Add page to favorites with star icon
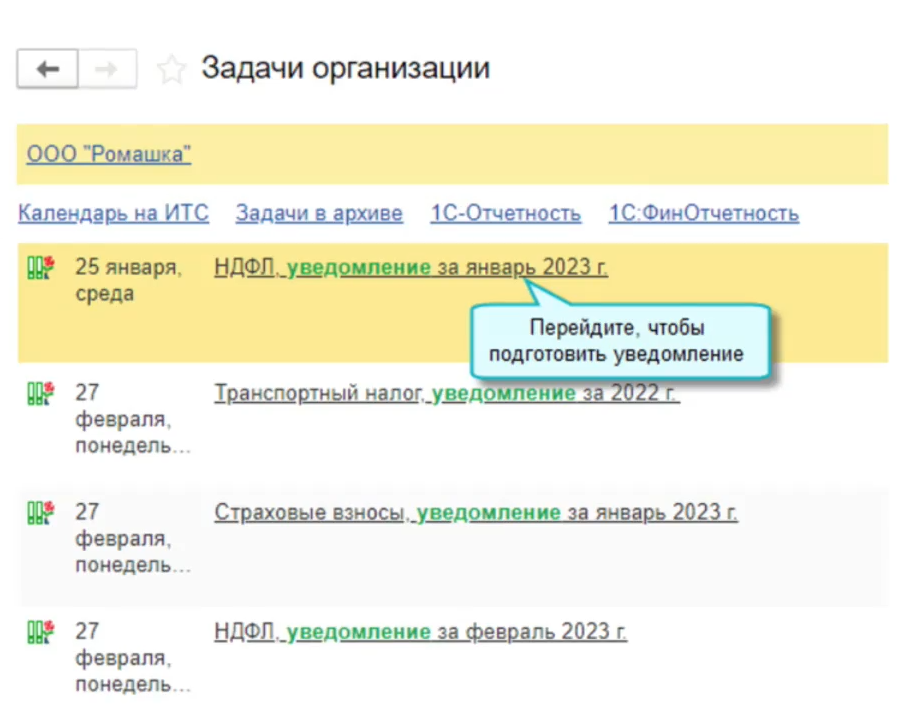This screenshot has width=911, height=725. click(172, 70)
